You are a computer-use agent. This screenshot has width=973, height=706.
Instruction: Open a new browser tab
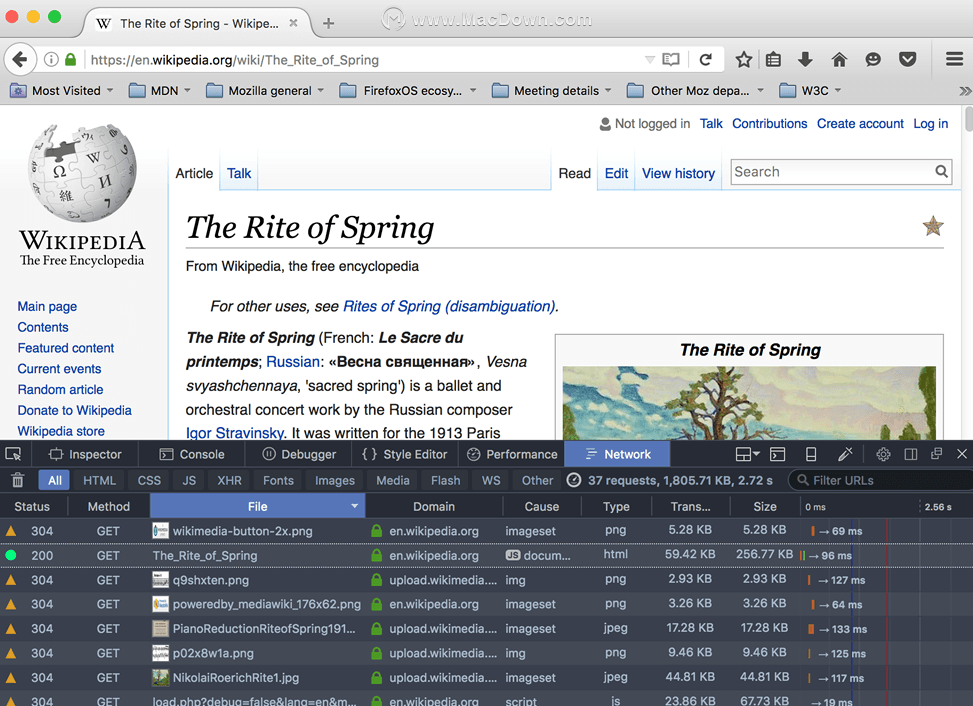click(328, 24)
